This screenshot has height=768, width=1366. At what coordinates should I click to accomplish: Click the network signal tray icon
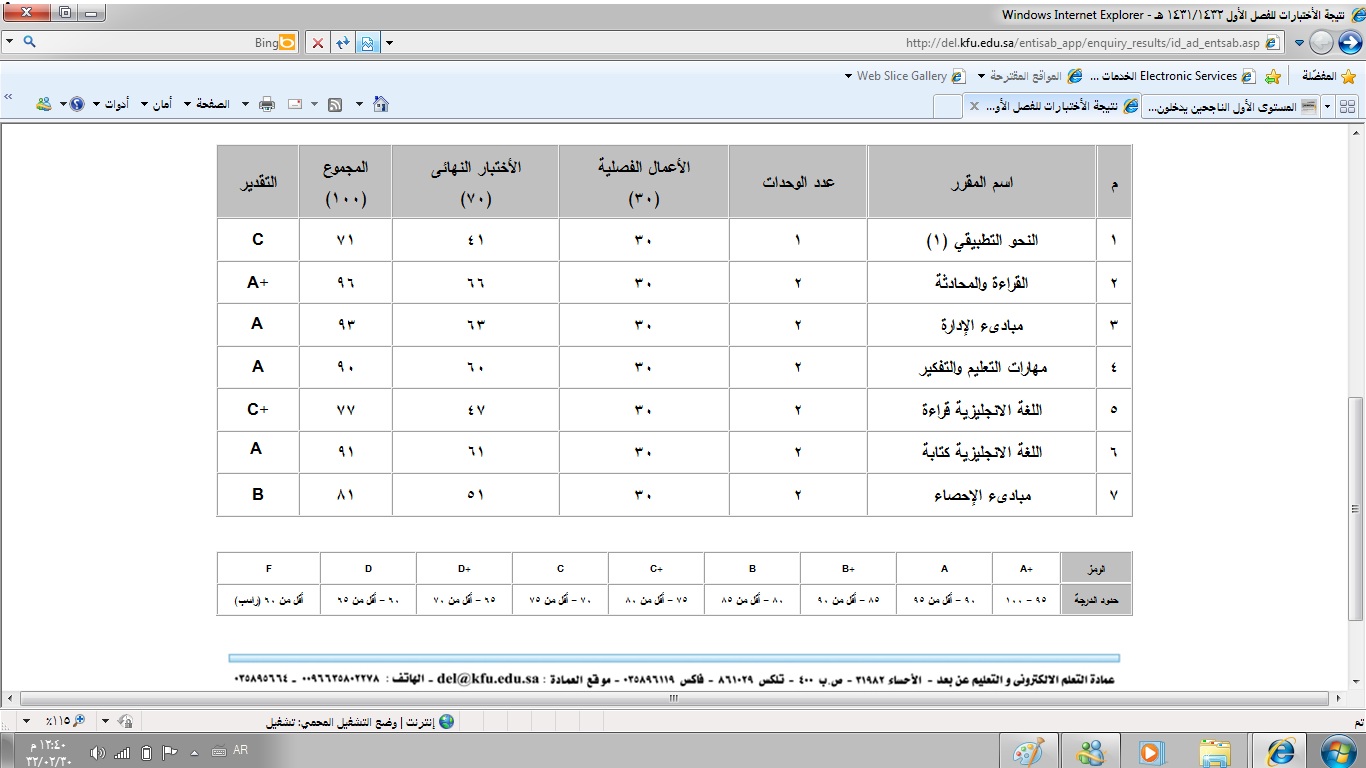123,752
